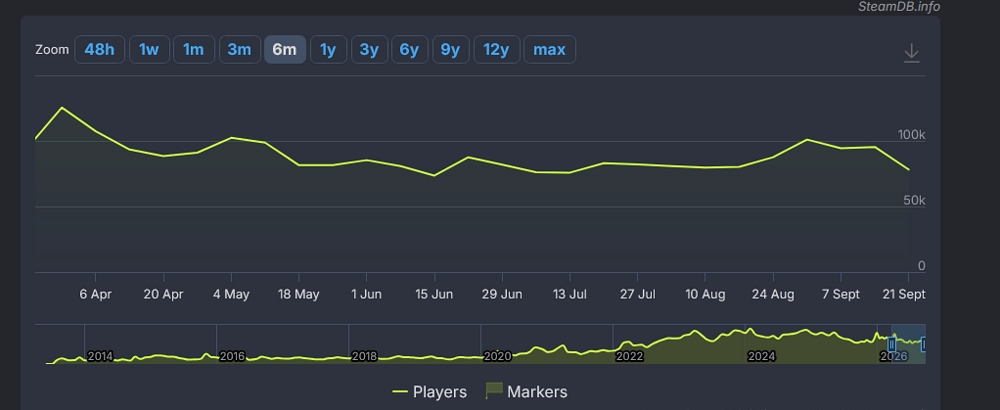Click the left navigator range handle

coord(892,345)
